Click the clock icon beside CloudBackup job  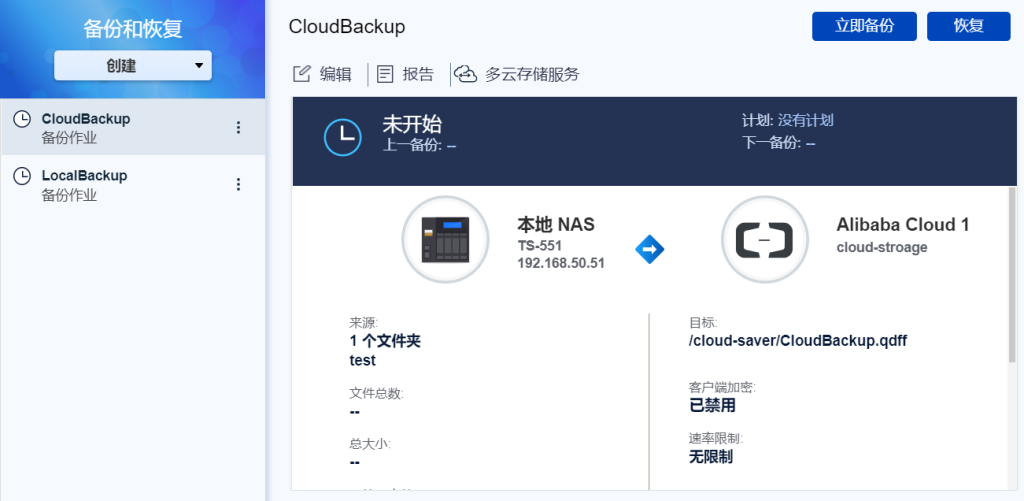pos(22,120)
